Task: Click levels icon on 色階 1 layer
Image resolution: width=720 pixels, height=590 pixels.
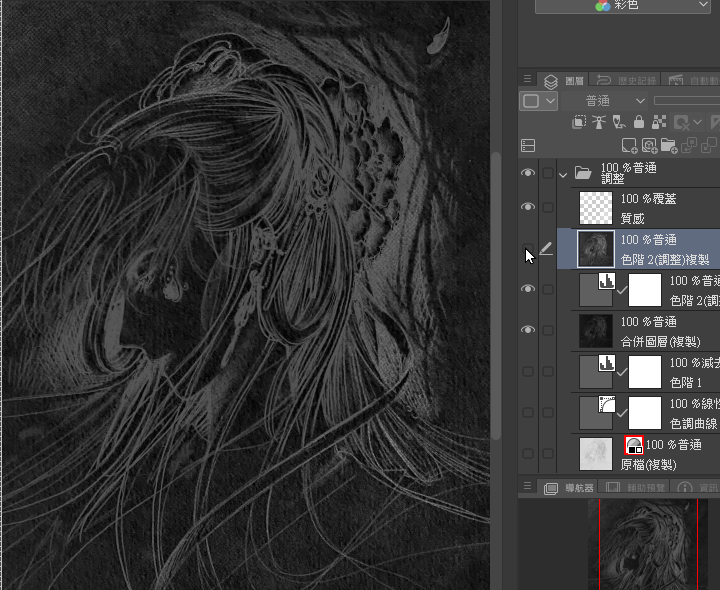Action: pos(607,363)
